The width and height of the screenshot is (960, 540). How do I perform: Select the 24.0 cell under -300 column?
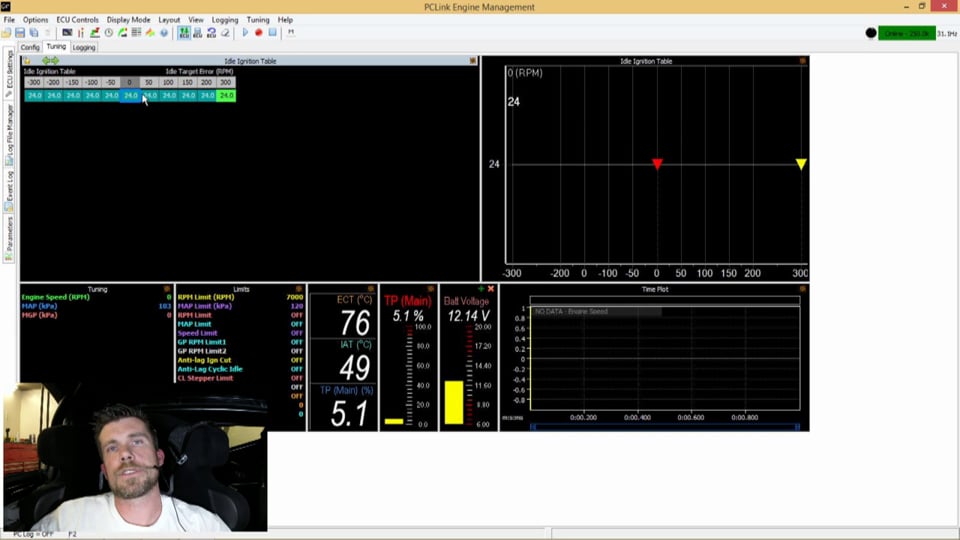(x=34, y=96)
